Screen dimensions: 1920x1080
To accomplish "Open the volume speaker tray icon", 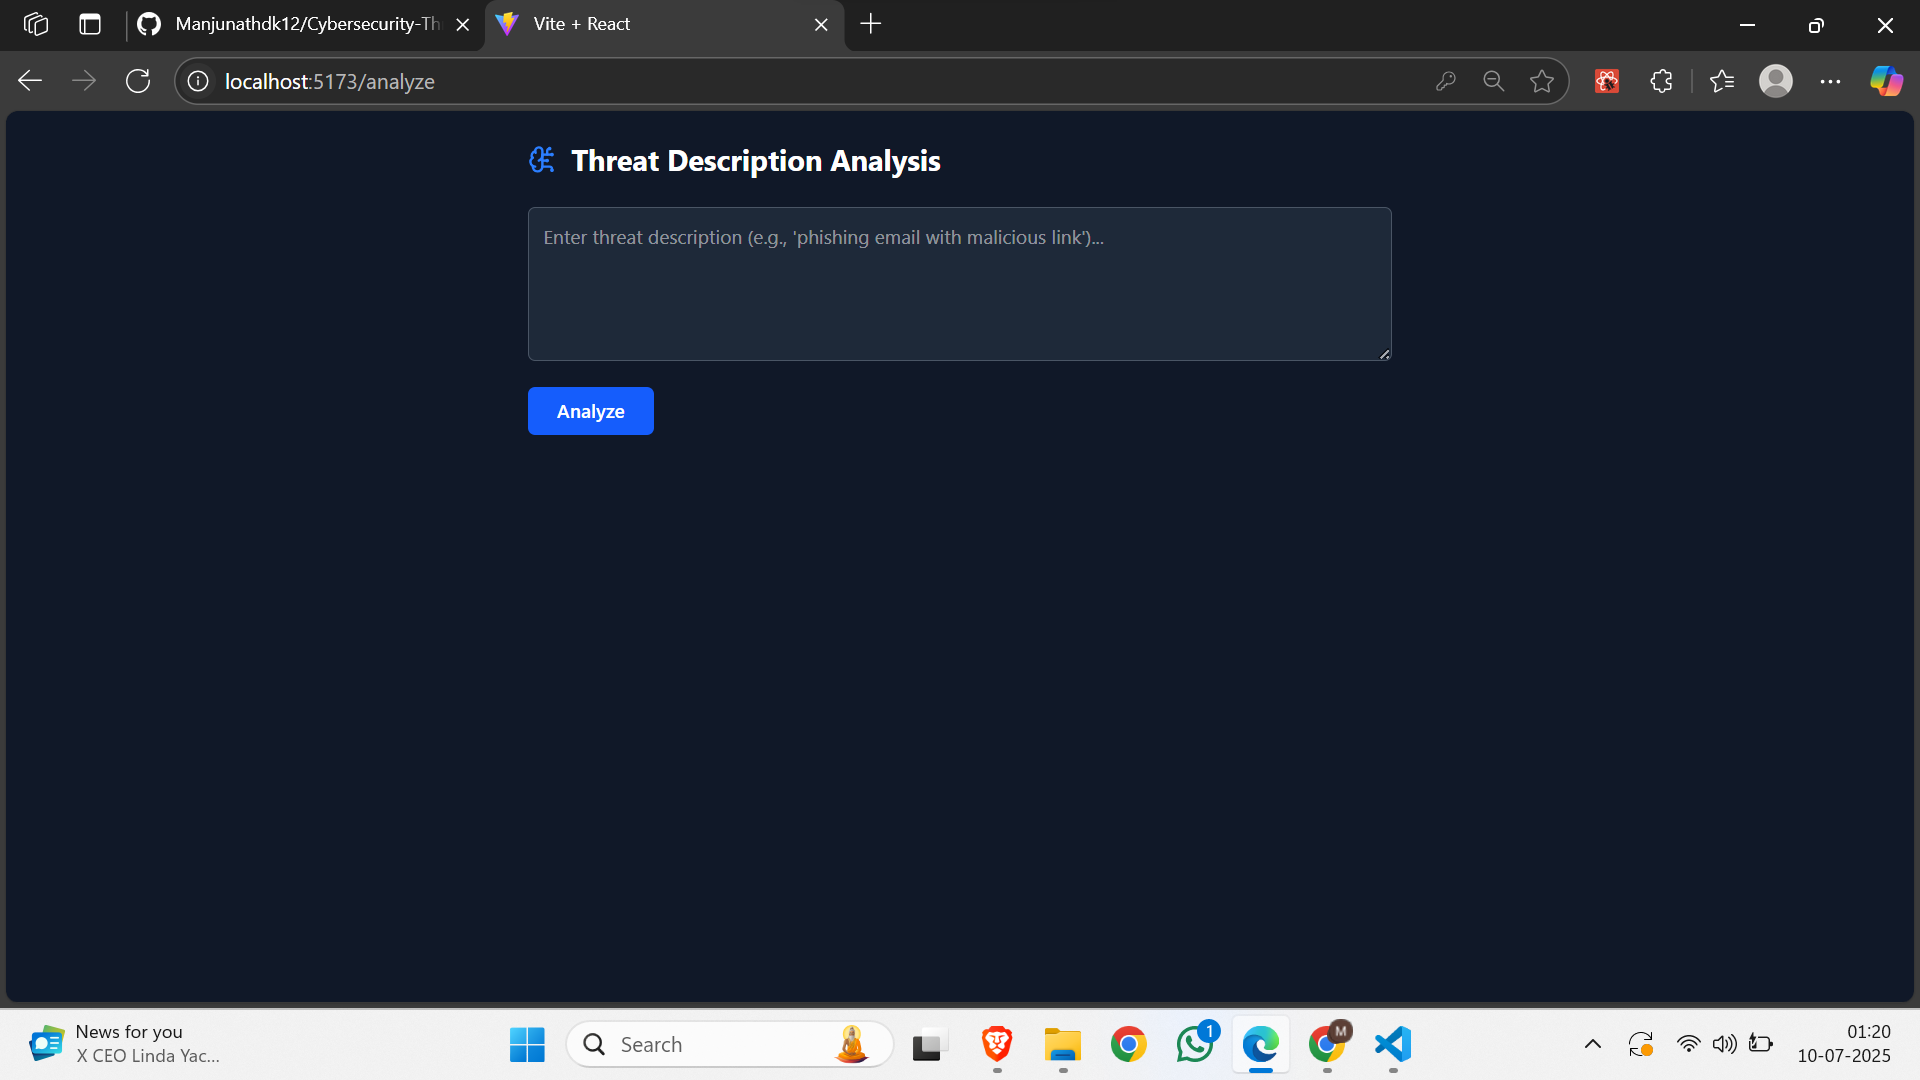I will 1725,1044.
